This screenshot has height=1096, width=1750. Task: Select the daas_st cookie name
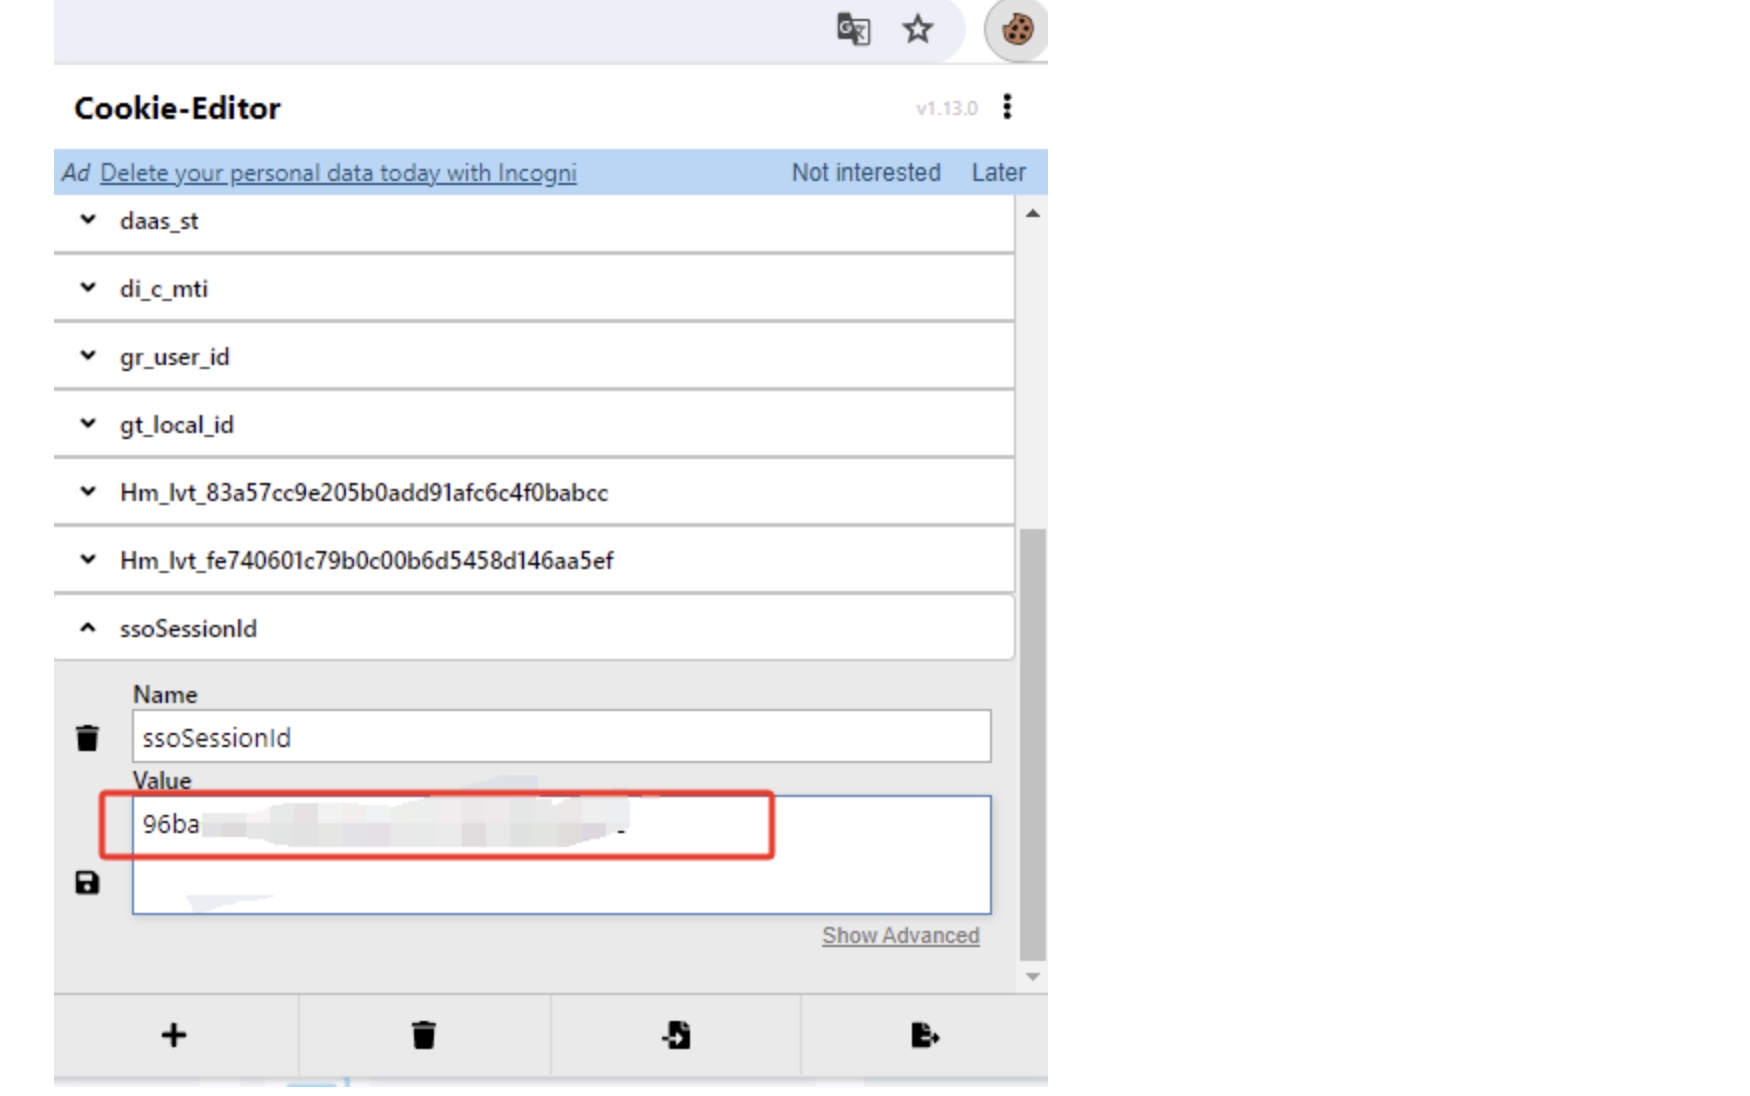click(x=159, y=221)
